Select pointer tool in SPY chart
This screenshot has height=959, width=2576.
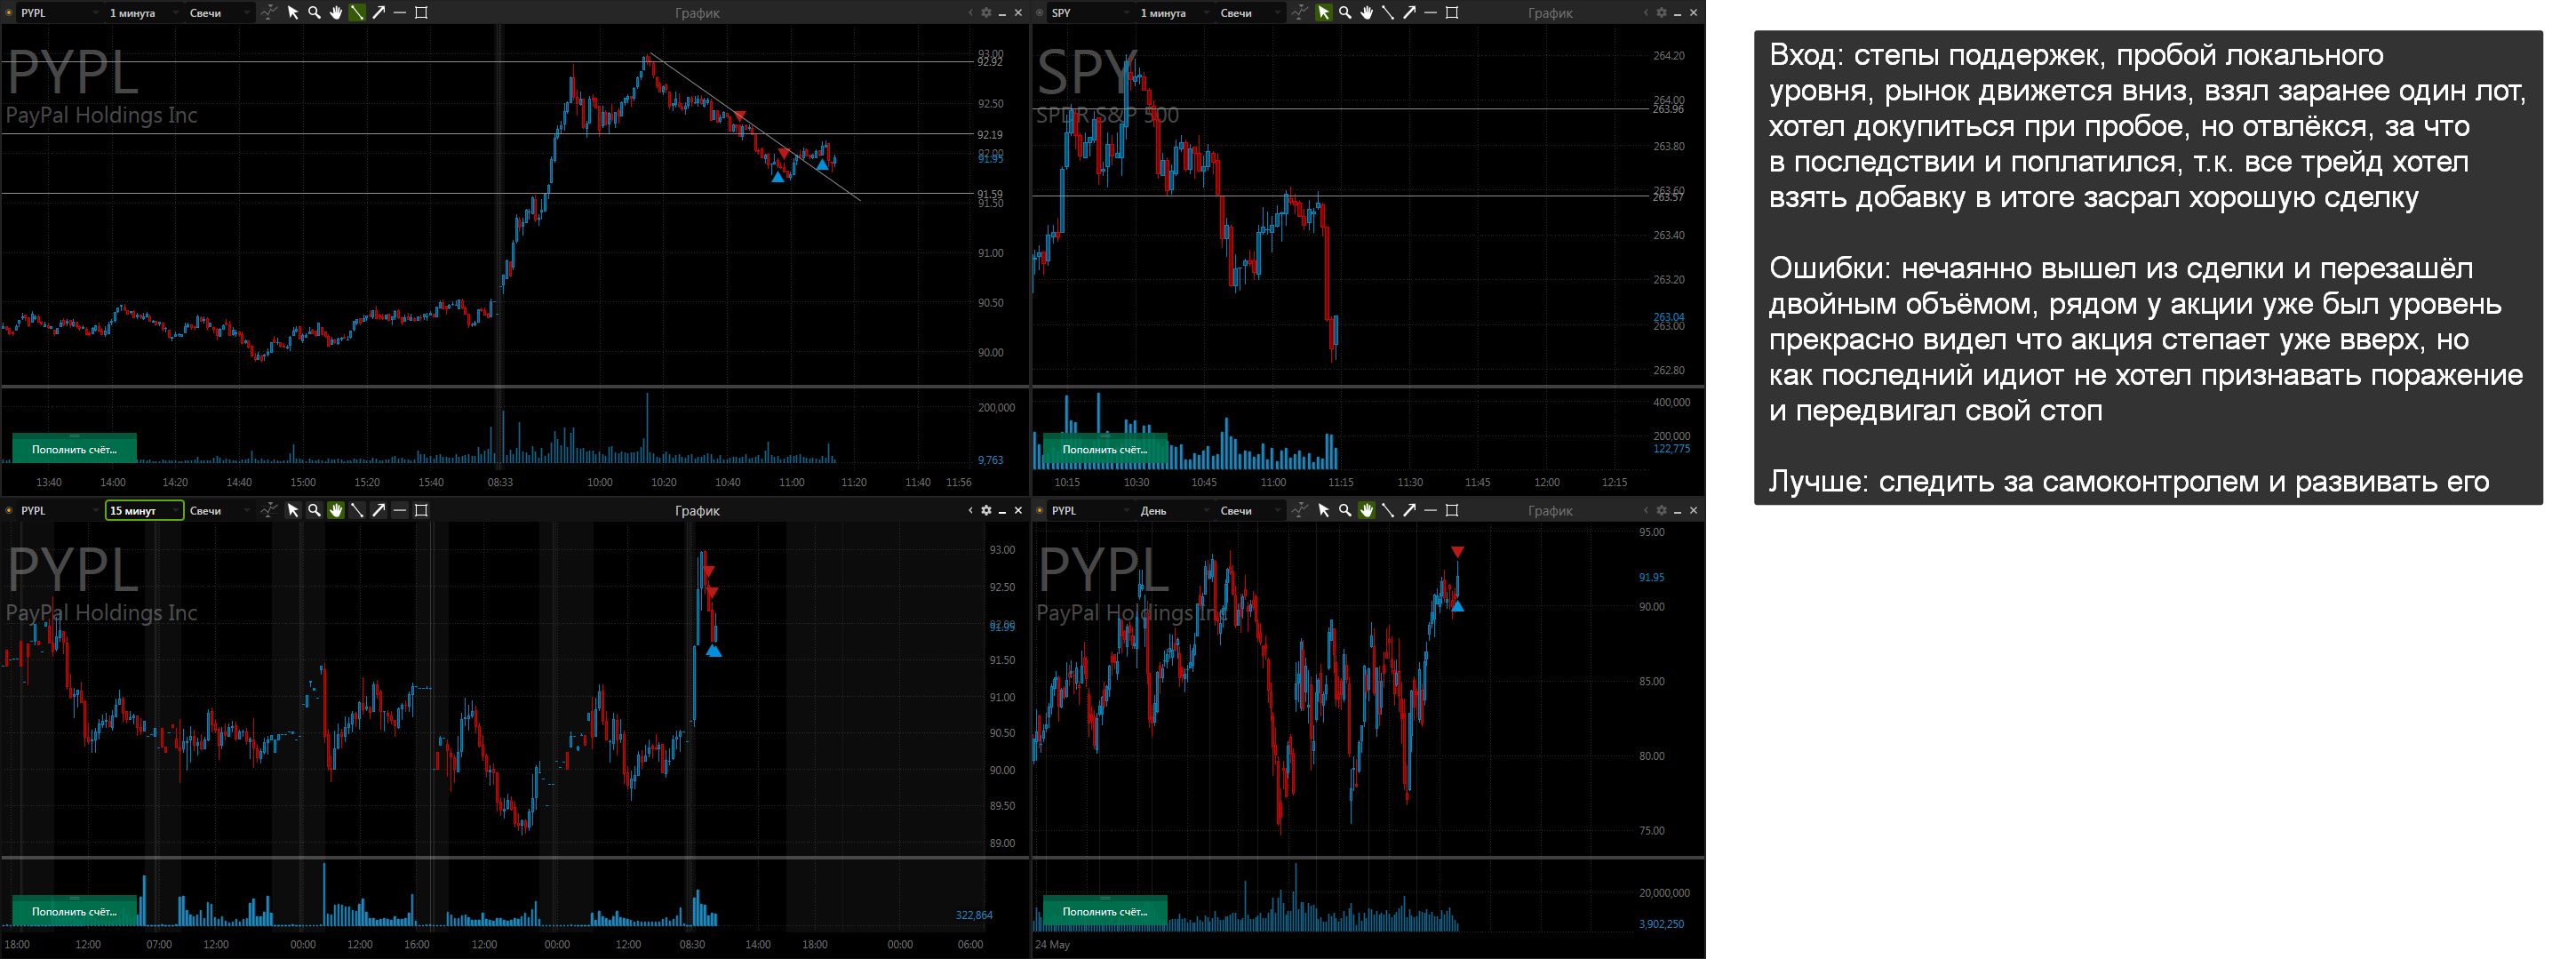pyautogui.click(x=1324, y=12)
